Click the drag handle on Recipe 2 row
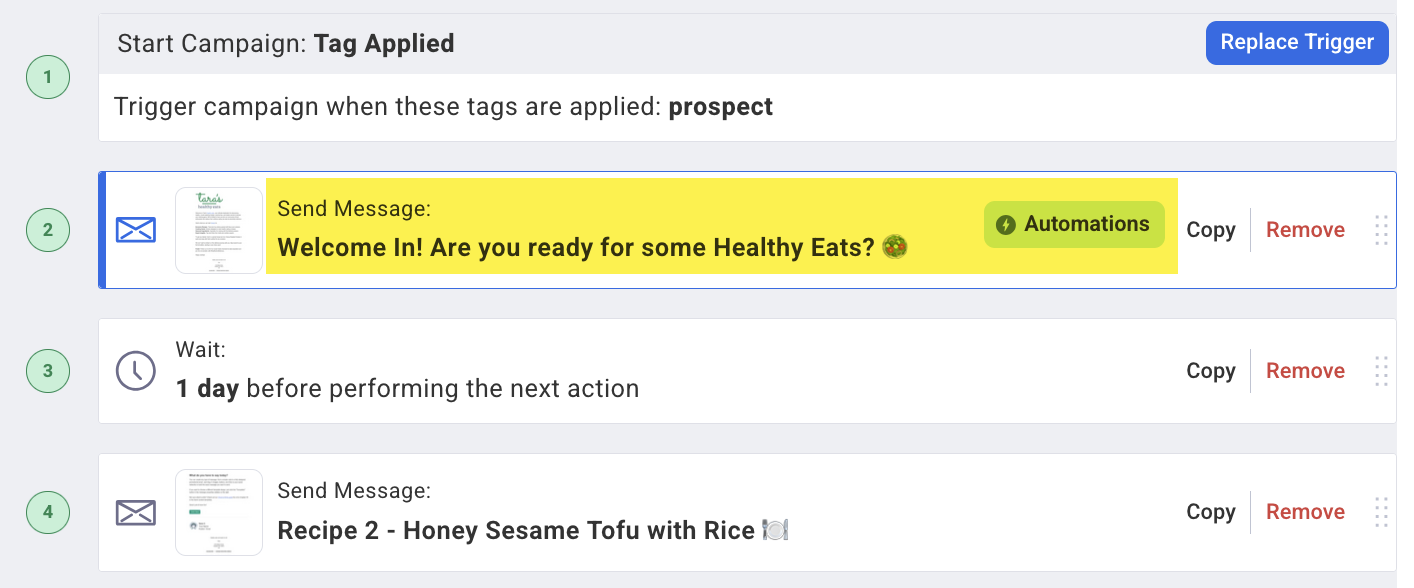 click(x=1381, y=512)
